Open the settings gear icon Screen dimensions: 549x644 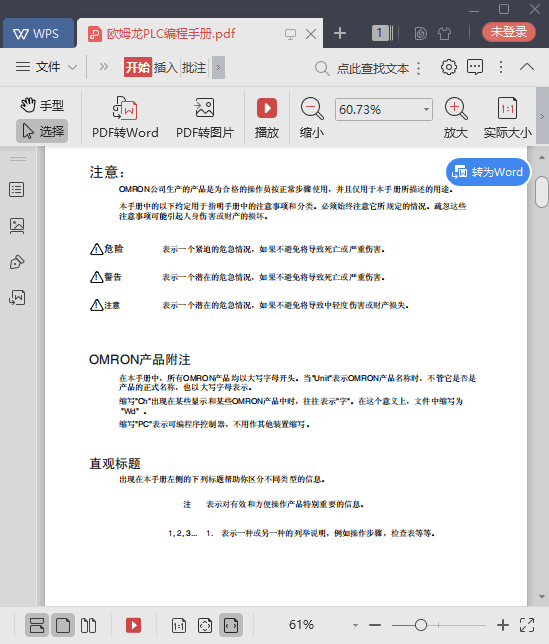click(x=448, y=67)
